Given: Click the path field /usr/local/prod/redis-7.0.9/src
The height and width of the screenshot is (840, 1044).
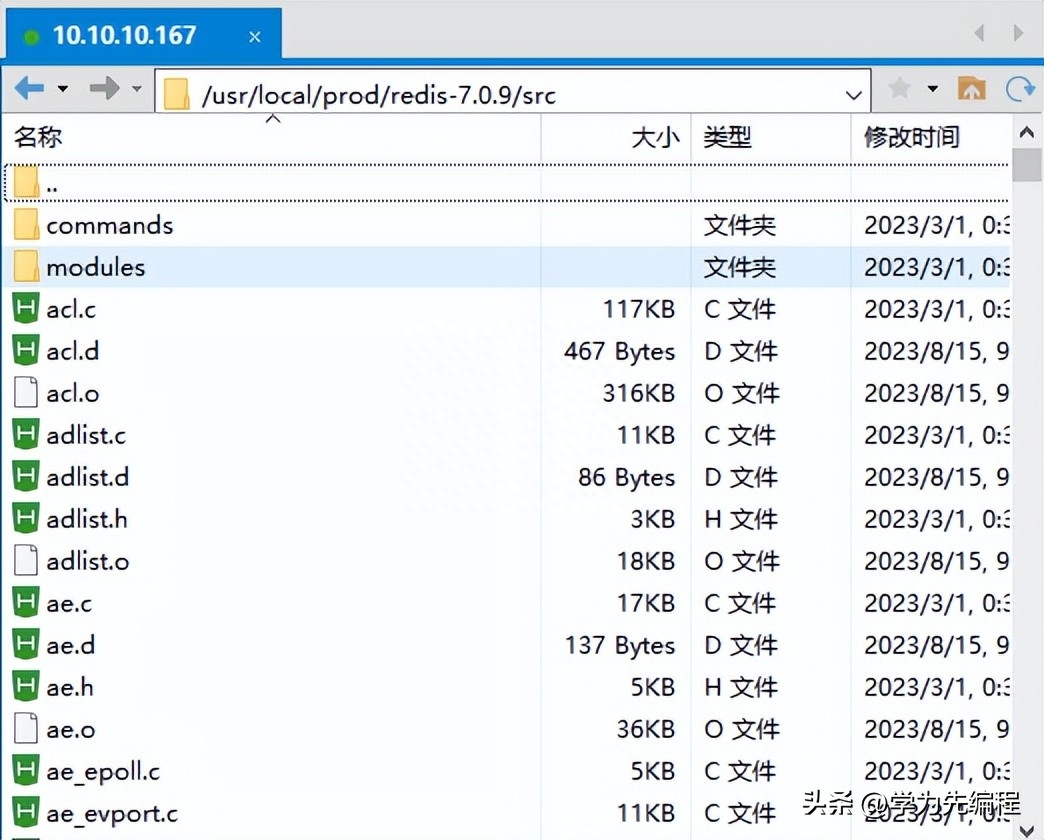Looking at the screenshot, I should pos(513,91).
